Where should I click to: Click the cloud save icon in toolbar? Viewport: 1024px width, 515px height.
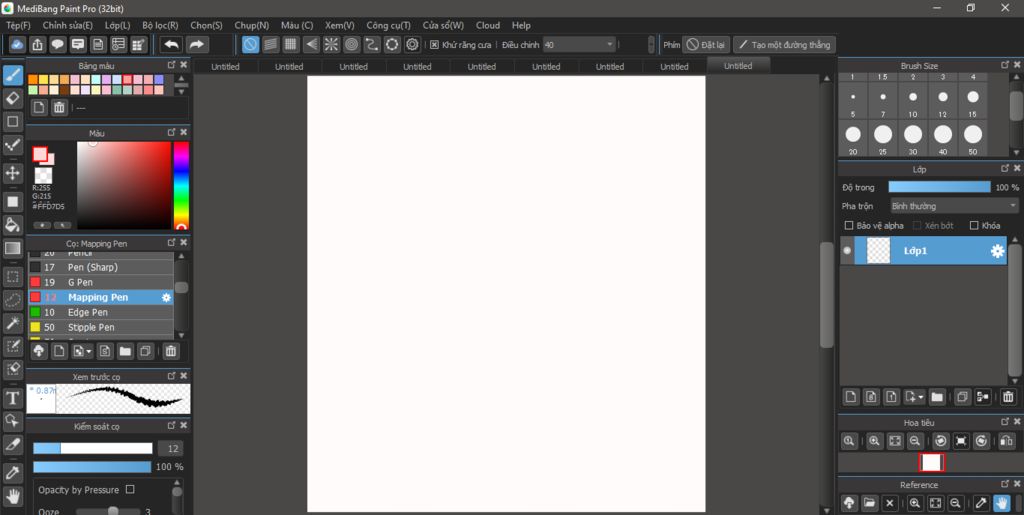coord(18,44)
